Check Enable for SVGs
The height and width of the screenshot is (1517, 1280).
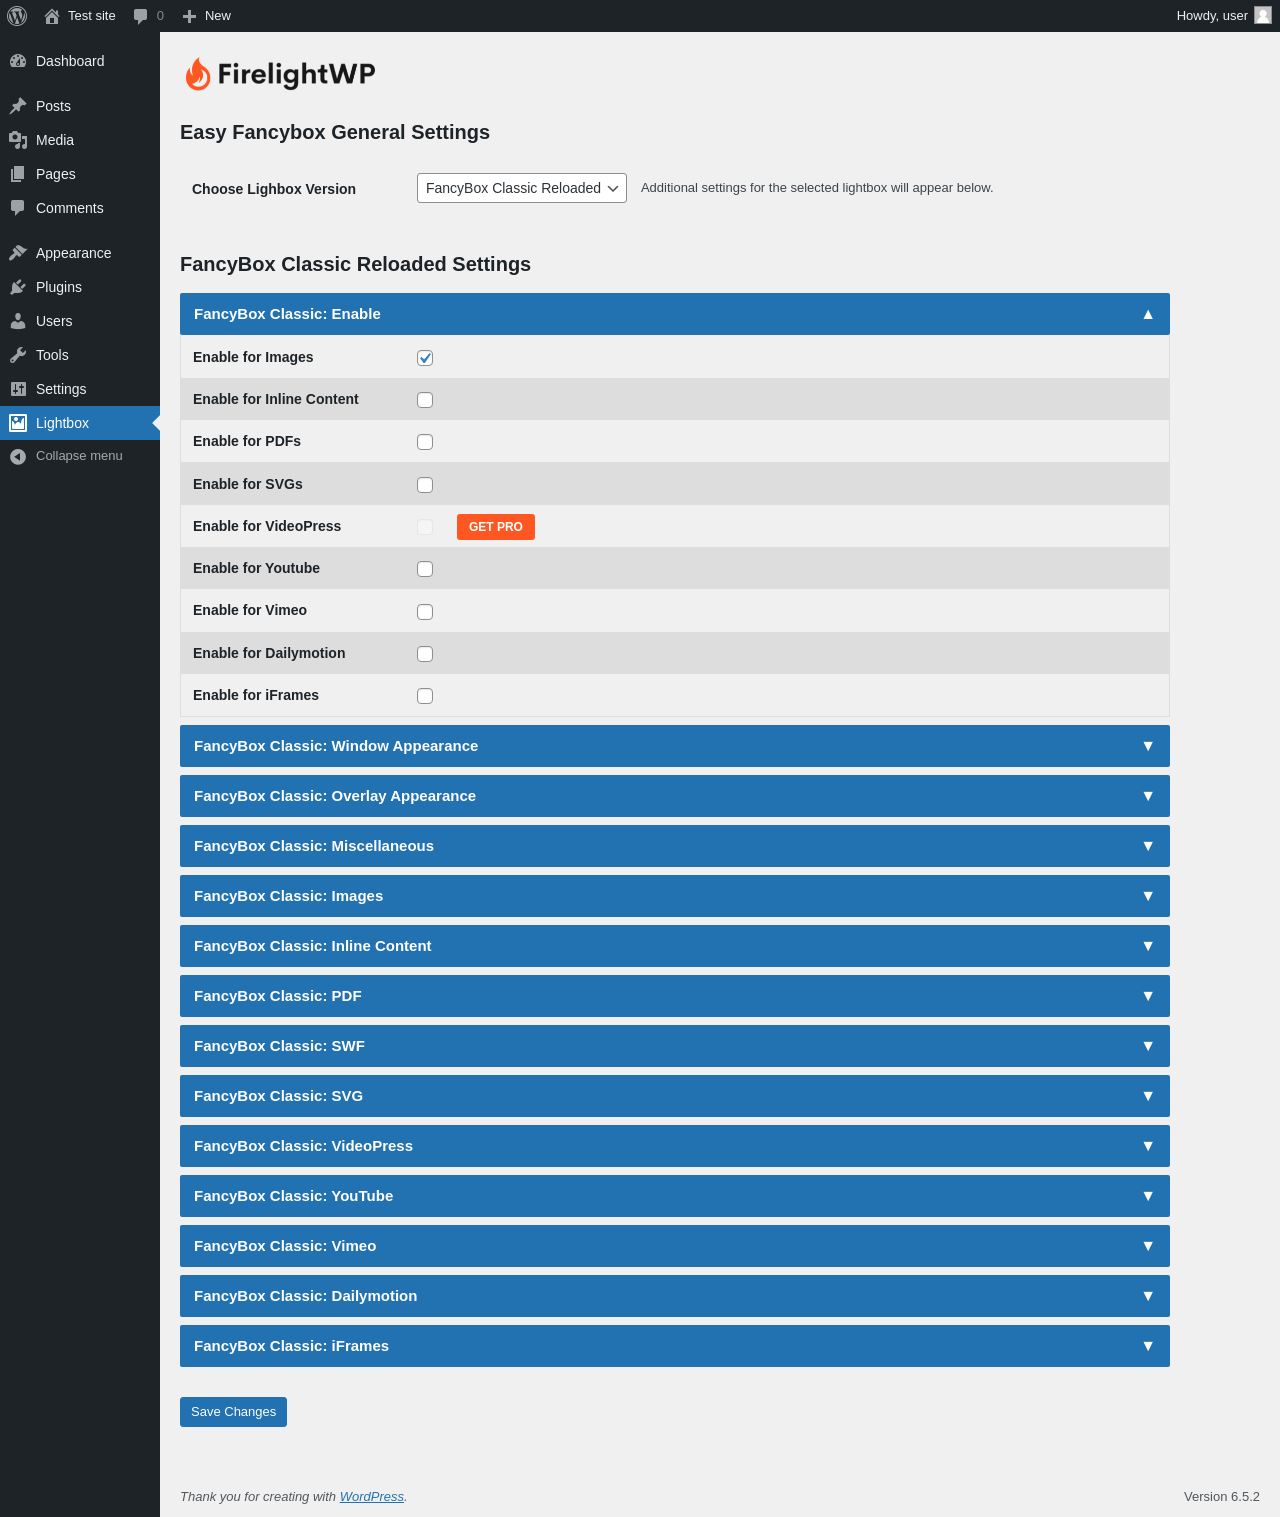(425, 485)
